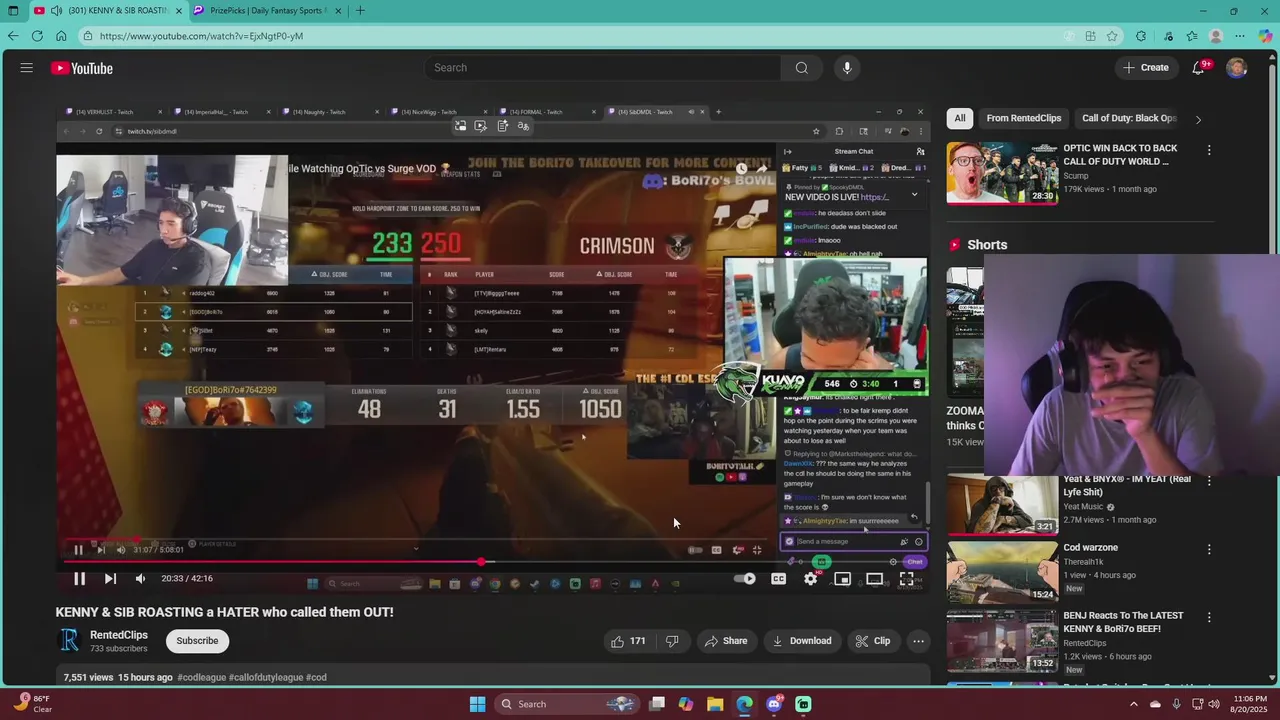Open the favorites list icon in toolbar
1280x720 pixels.
tap(1192, 36)
